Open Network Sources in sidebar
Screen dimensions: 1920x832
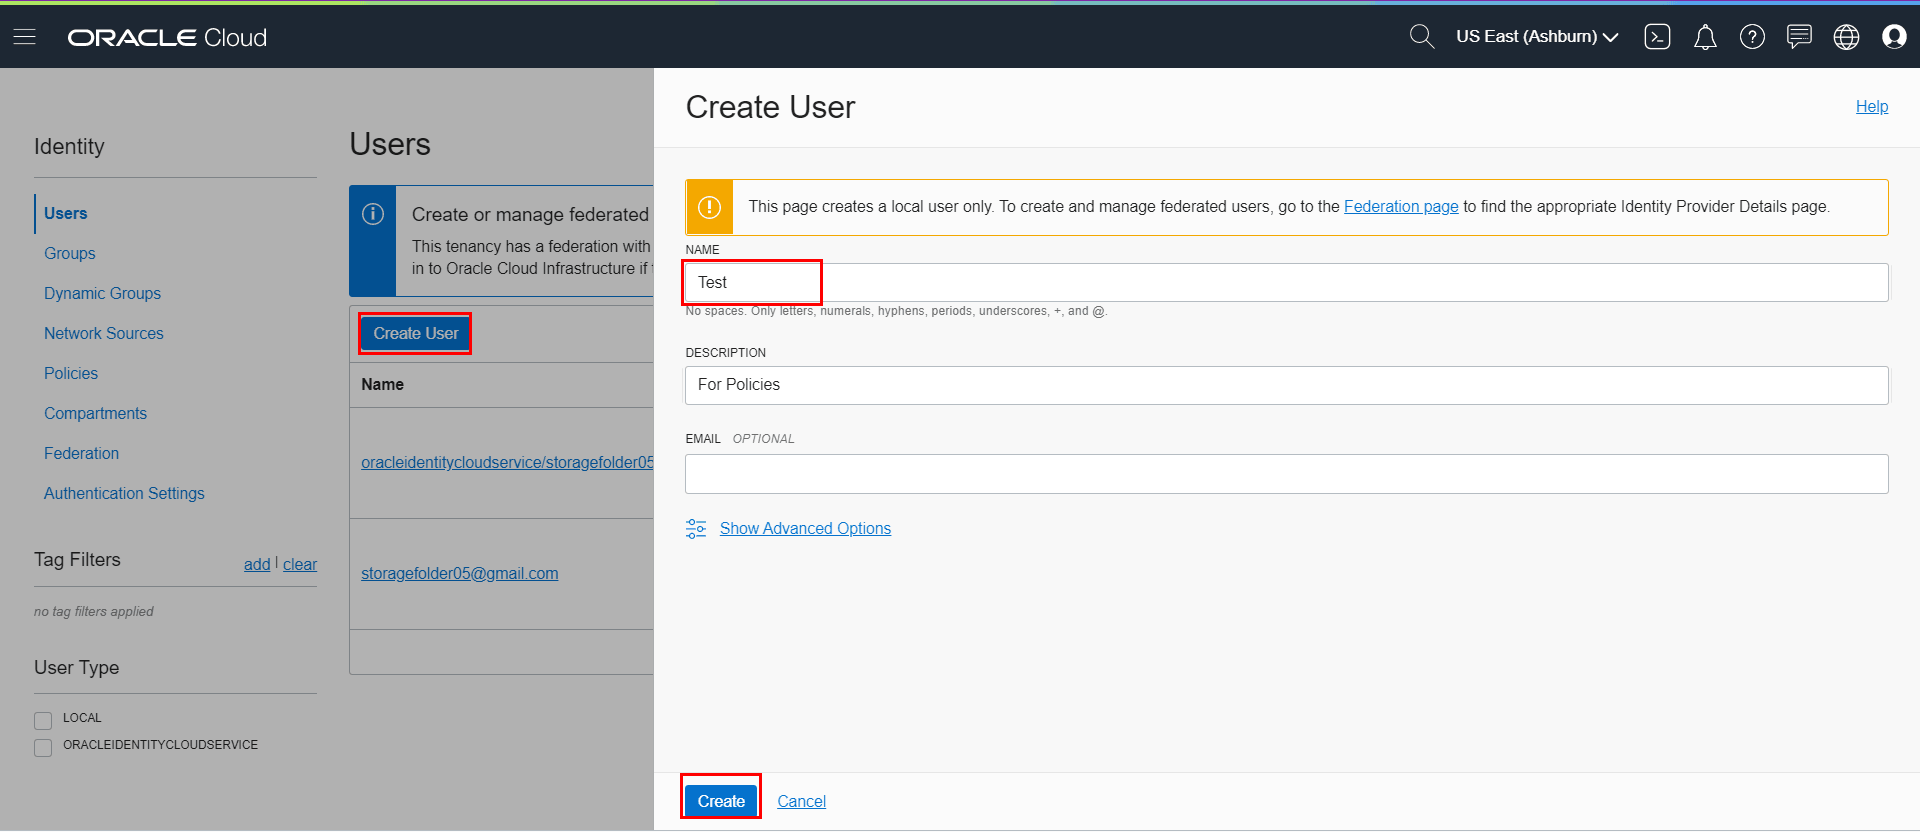point(104,333)
